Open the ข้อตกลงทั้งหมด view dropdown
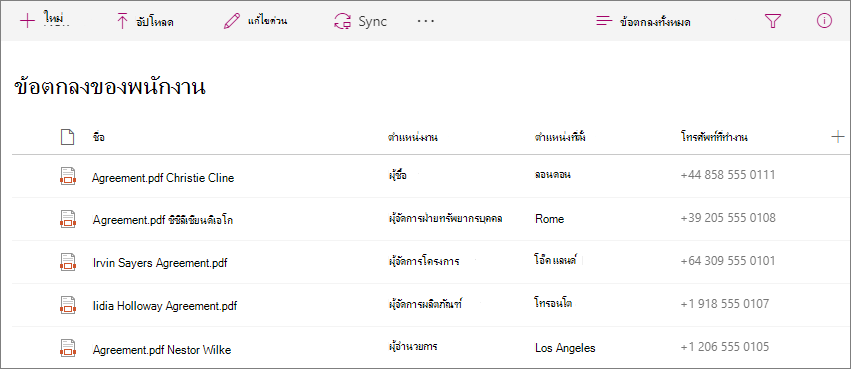This screenshot has width=851, height=369. pyautogui.click(x=655, y=22)
